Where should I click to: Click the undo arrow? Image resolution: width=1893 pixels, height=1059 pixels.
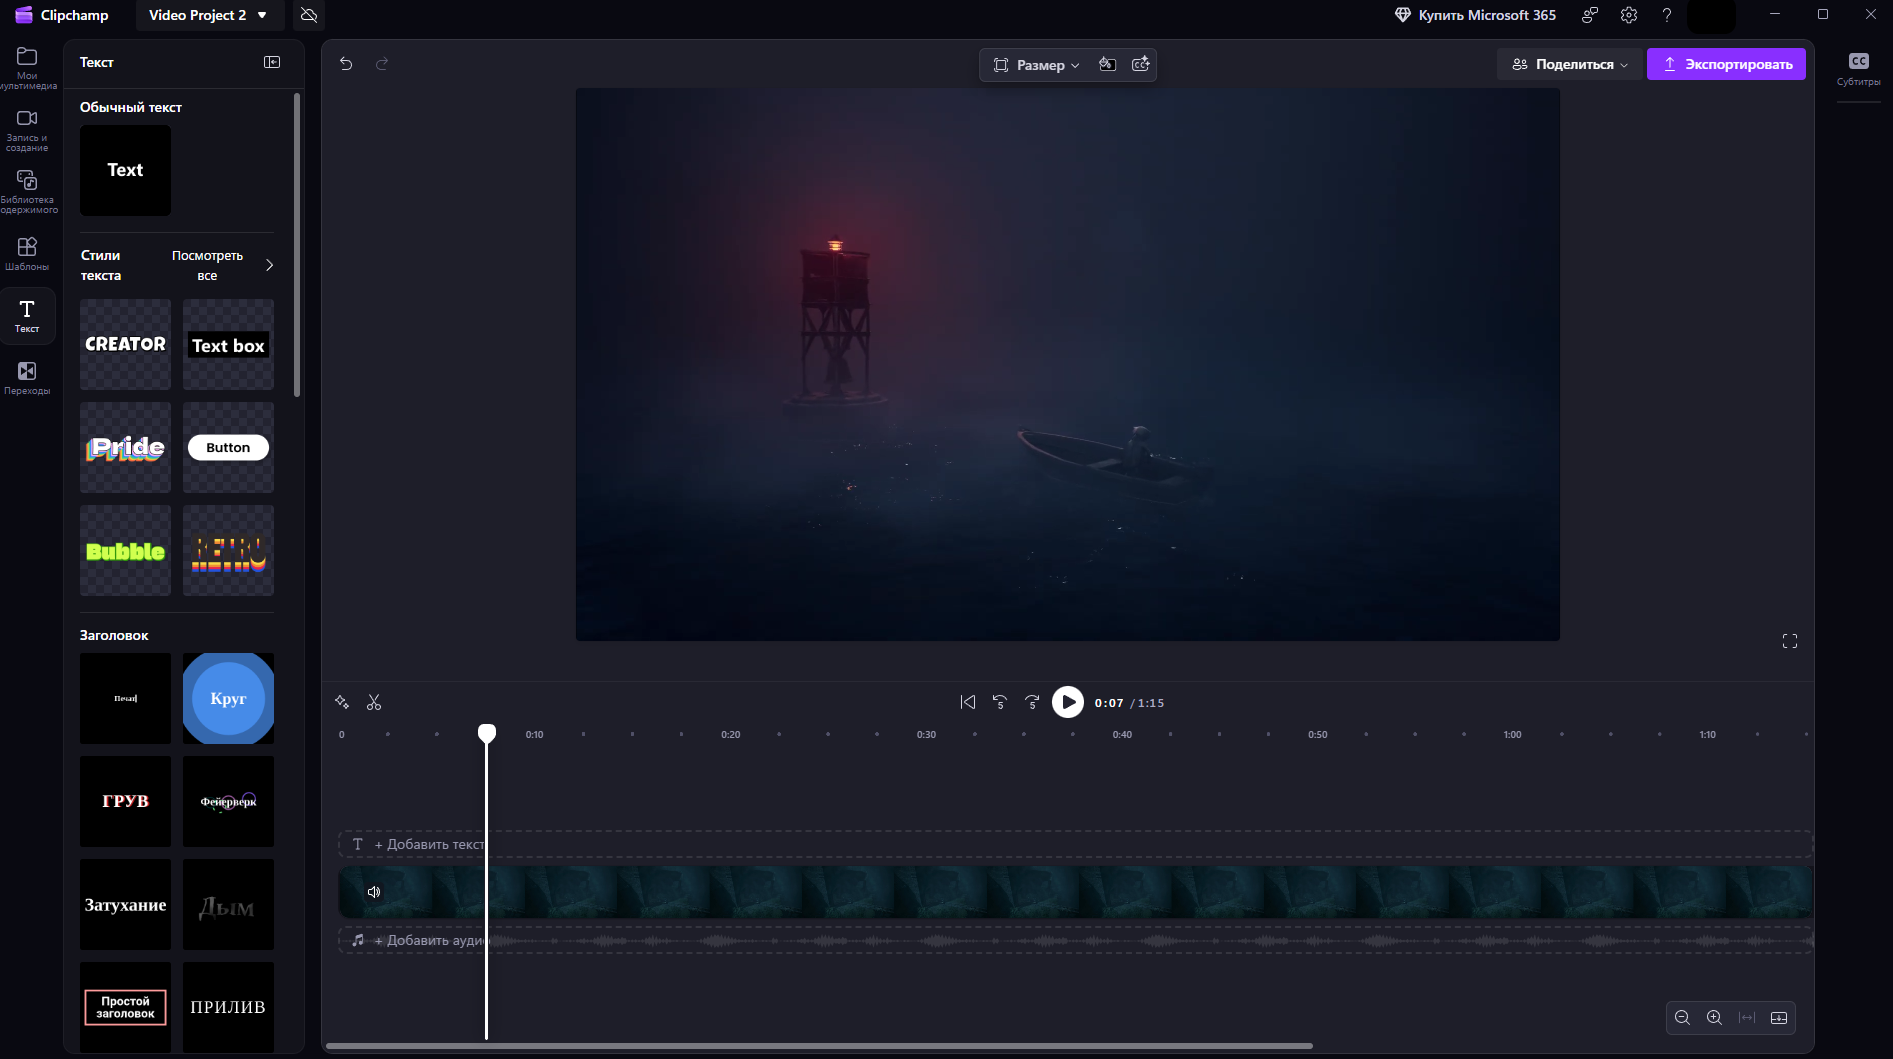click(x=346, y=64)
